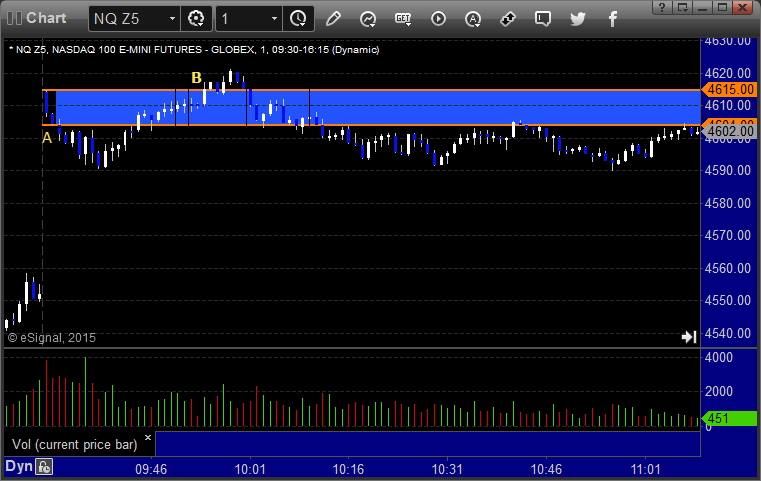Toggle the symbol link arrows icon
Viewport: 761px width, 481px height.
[508, 19]
